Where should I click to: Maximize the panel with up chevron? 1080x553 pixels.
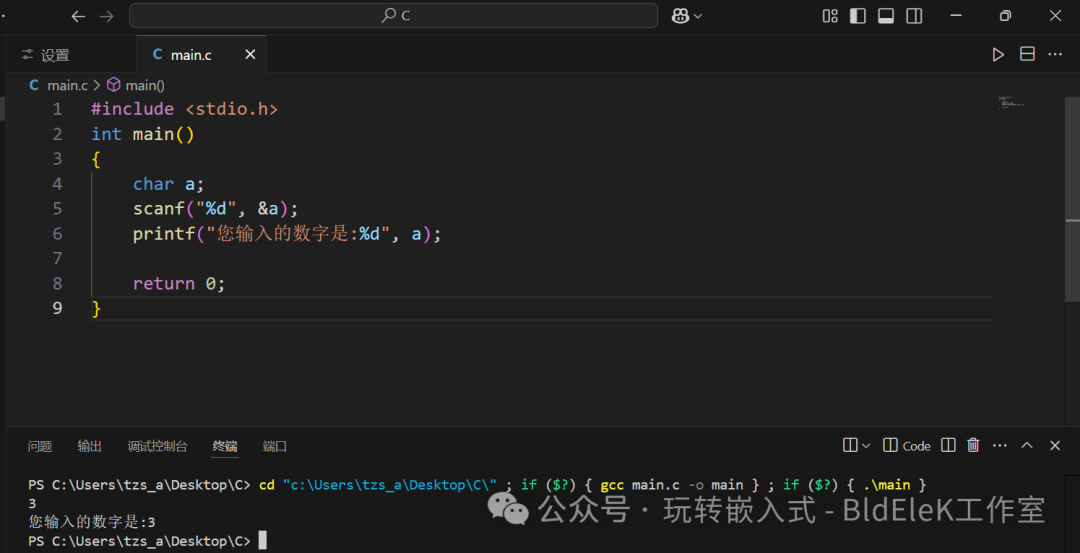pos(1027,446)
